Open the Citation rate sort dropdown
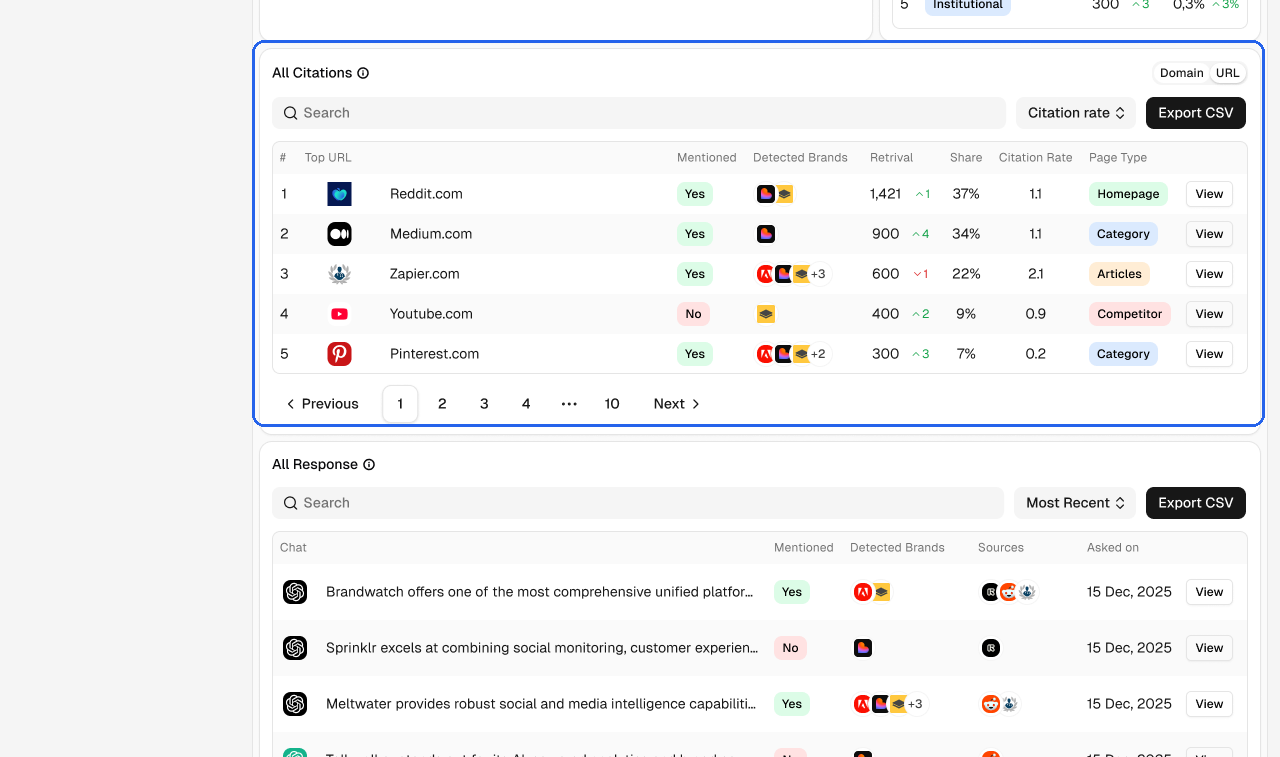The height and width of the screenshot is (757, 1280). coord(1077,113)
